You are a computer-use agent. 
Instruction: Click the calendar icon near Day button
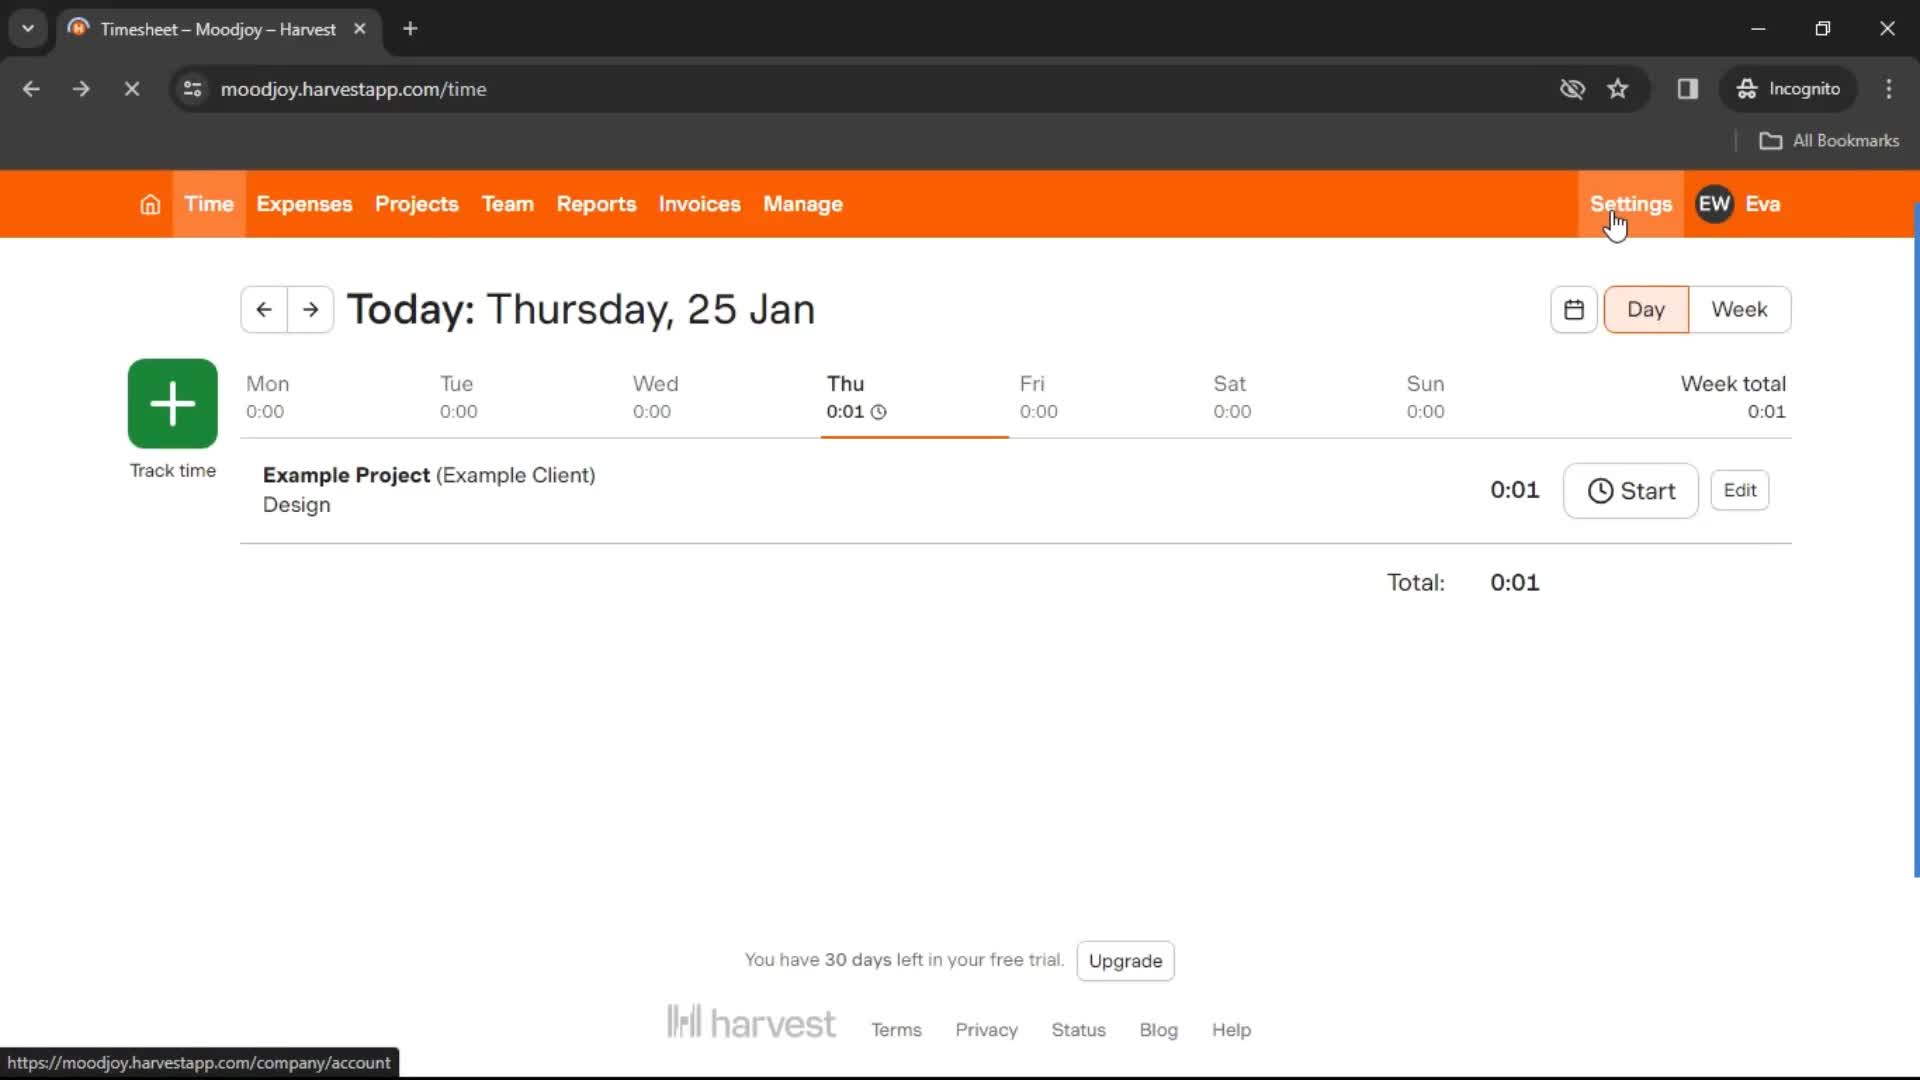click(1573, 309)
